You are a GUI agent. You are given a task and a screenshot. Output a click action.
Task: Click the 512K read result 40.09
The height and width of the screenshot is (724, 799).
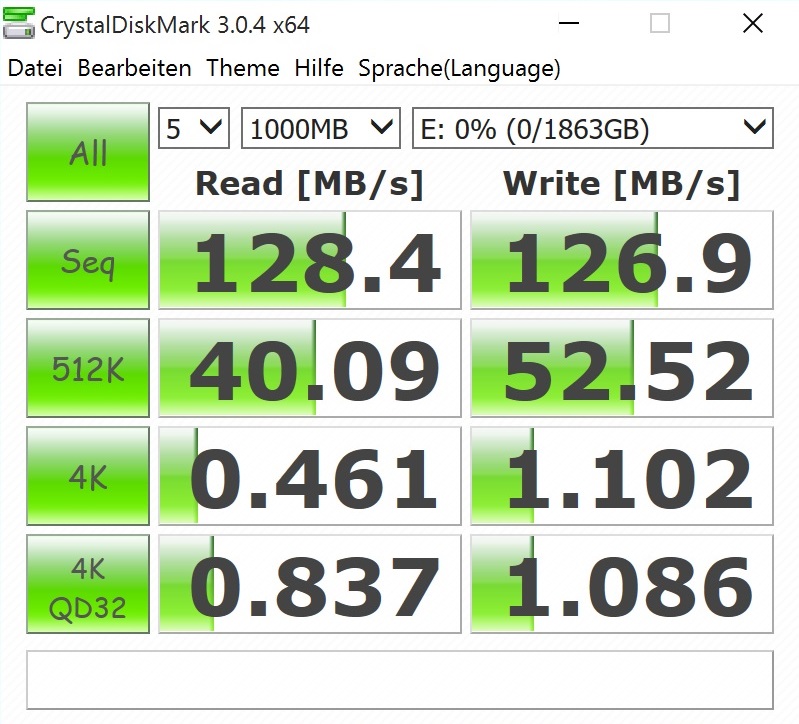tap(310, 369)
